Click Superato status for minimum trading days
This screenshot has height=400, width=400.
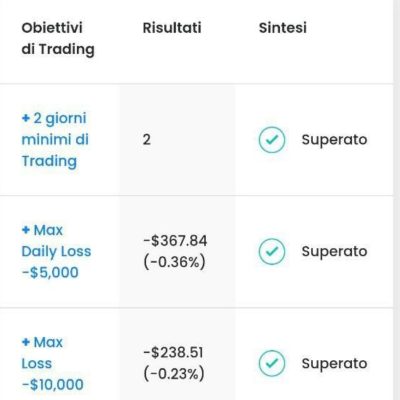pos(334,140)
